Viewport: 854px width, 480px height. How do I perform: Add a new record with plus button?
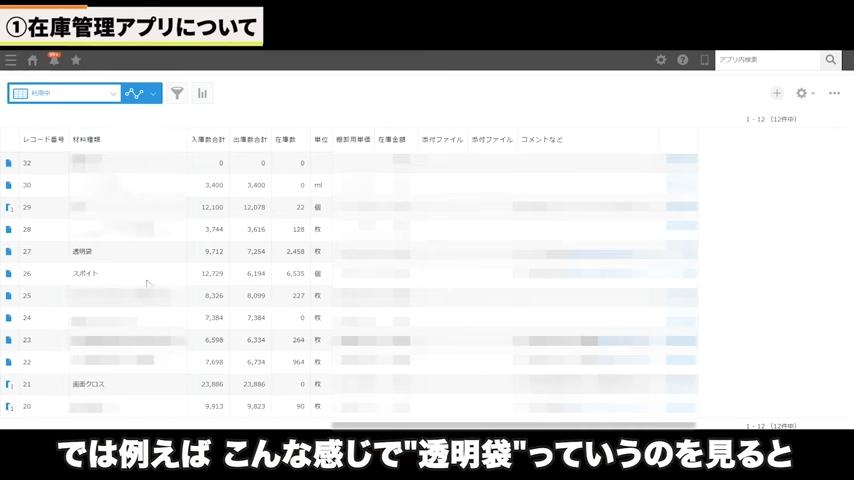[x=777, y=93]
